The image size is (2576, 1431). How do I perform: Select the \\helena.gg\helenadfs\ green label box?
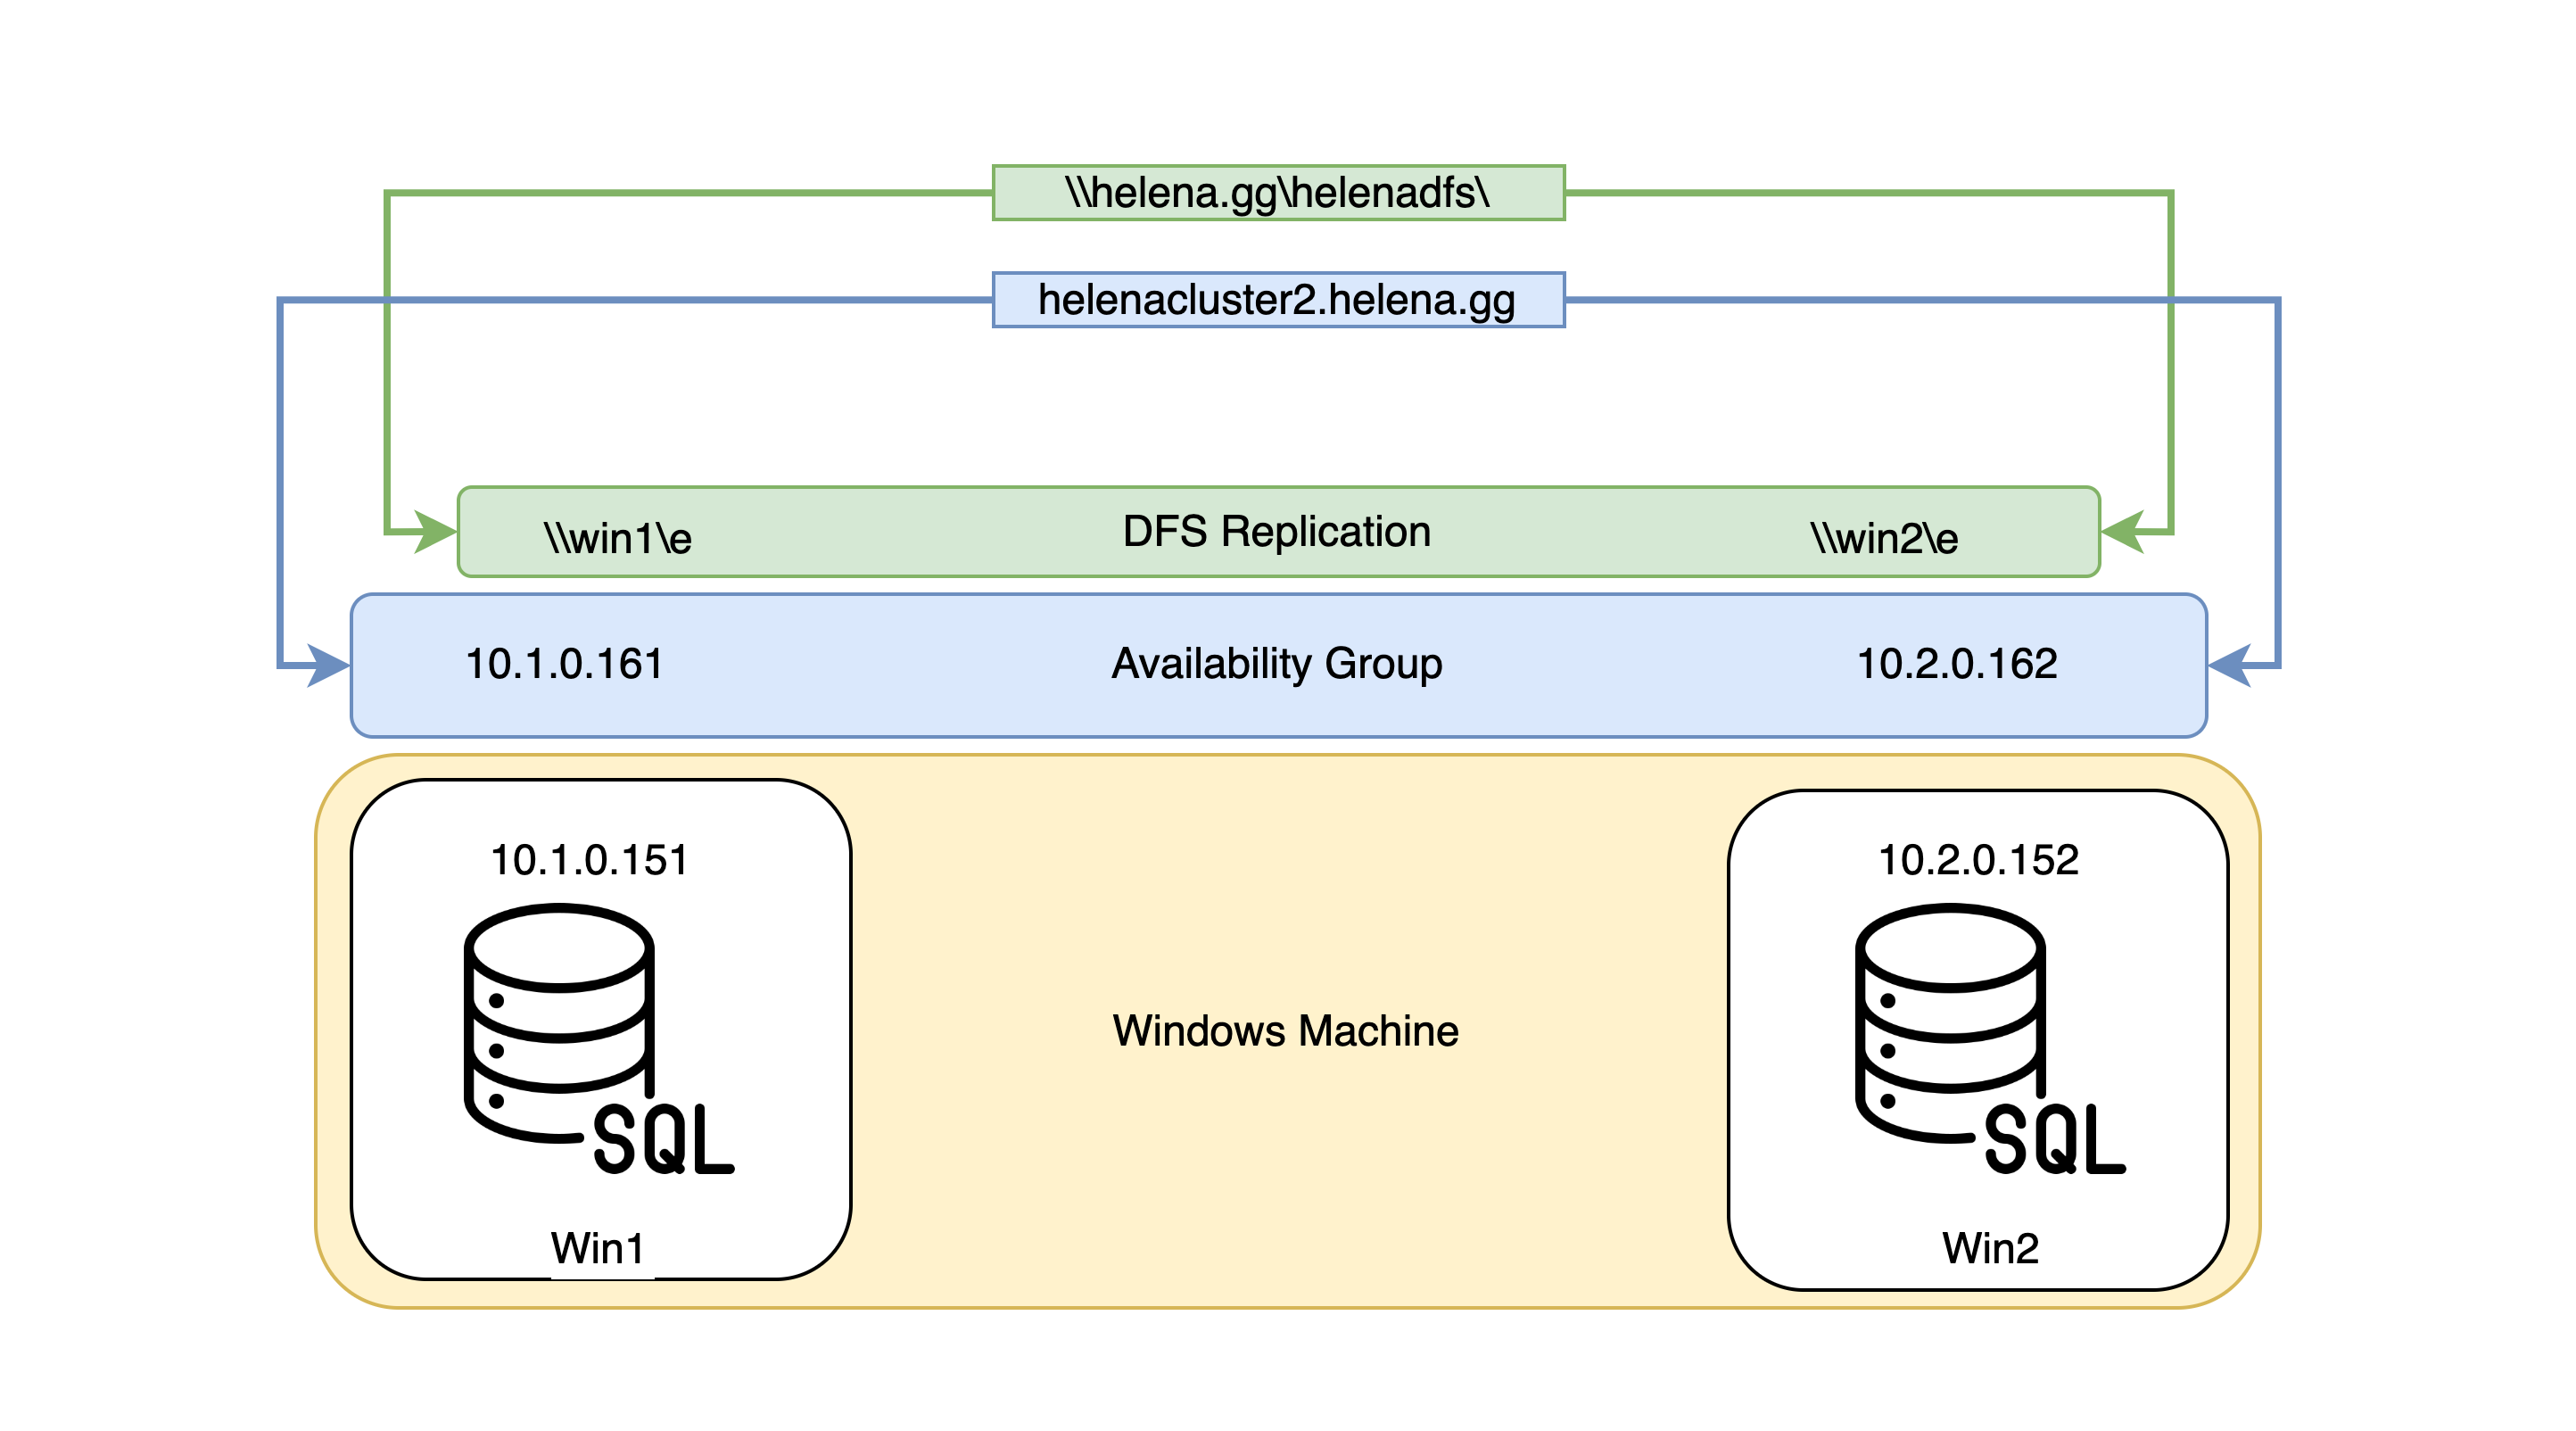pyautogui.click(x=1278, y=192)
